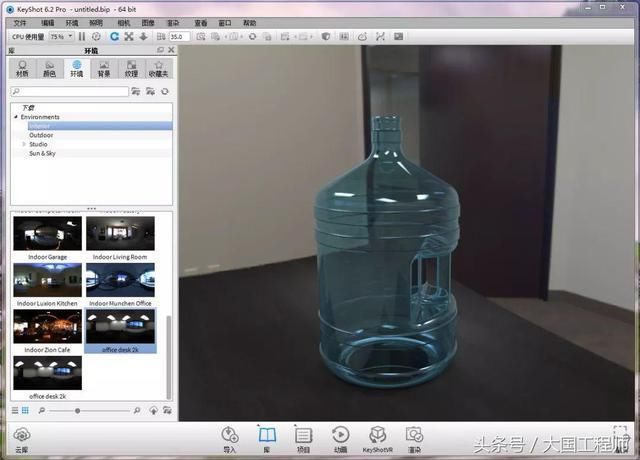Open the Project (项目) panel icon
Image resolution: width=640 pixels, height=460 pixels.
click(x=304, y=437)
